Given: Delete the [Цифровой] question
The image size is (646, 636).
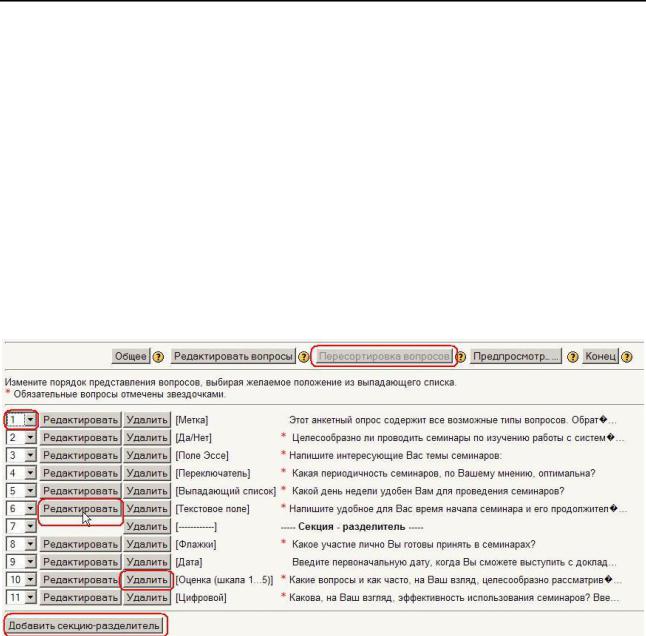Looking at the screenshot, I should (x=147, y=597).
